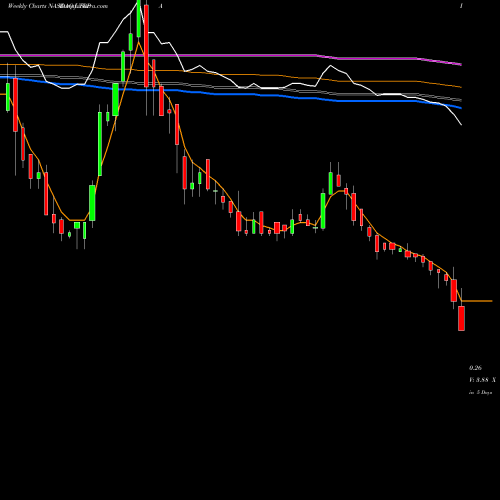Screen dimensions: 500x500
Task: Select the last red candle at the chart's right end
Action: coord(461,318)
